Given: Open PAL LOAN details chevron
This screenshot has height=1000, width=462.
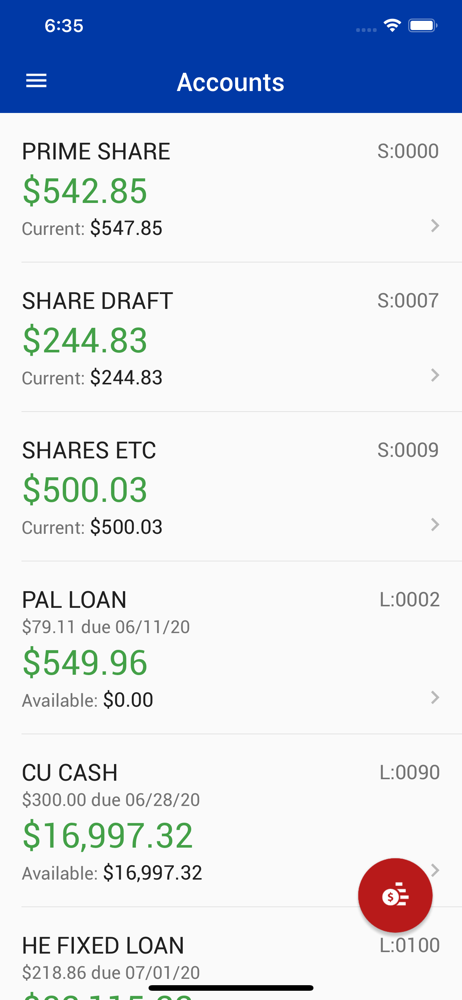Looking at the screenshot, I should coord(435,697).
